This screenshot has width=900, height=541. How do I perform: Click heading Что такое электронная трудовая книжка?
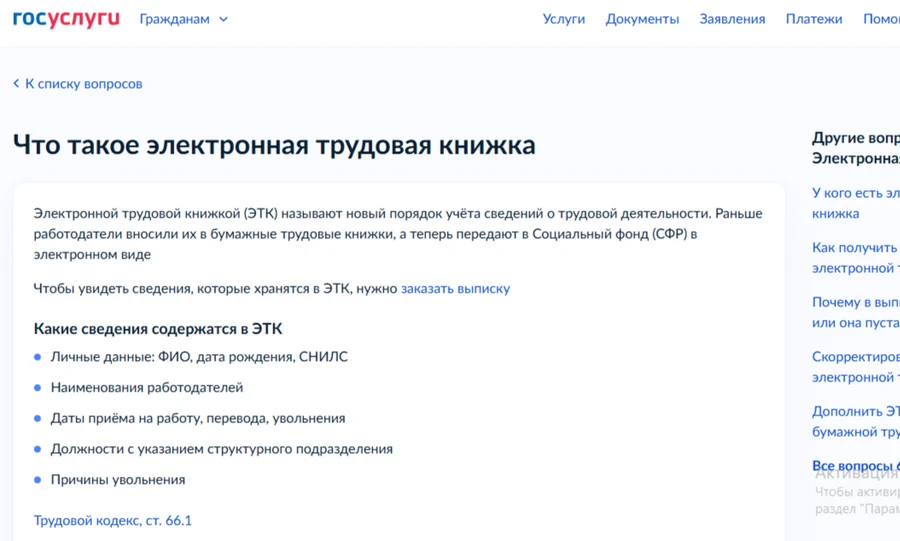pos(274,145)
